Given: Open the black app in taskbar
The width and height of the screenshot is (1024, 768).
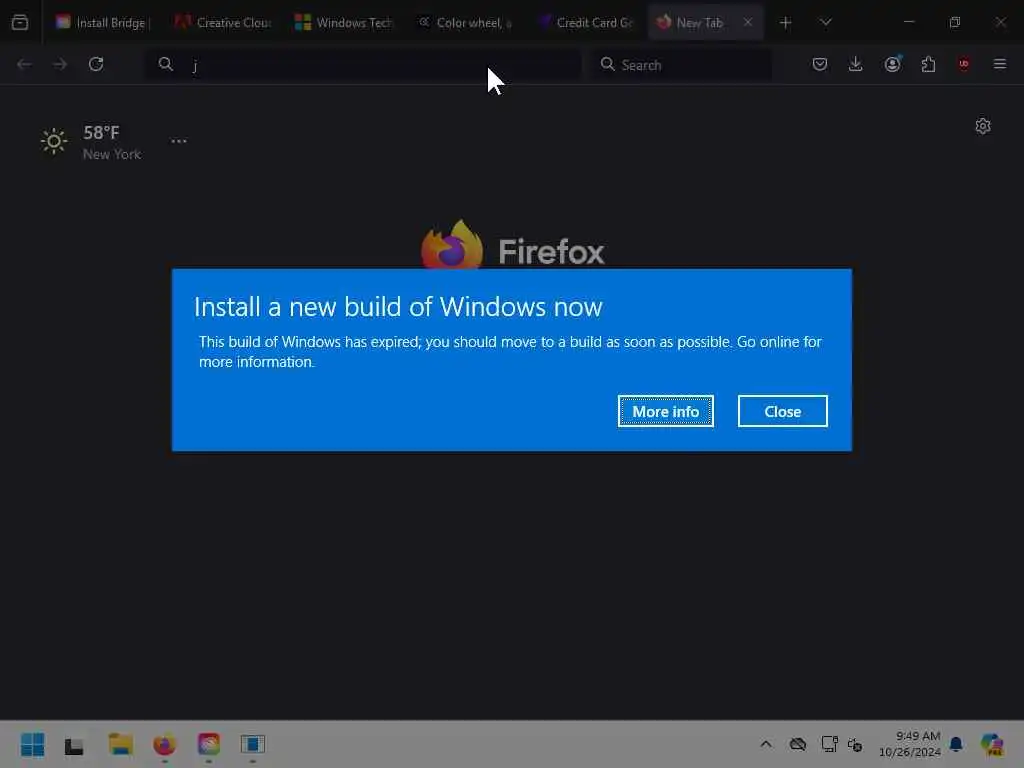Looking at the screenshot, I should 74,746.
